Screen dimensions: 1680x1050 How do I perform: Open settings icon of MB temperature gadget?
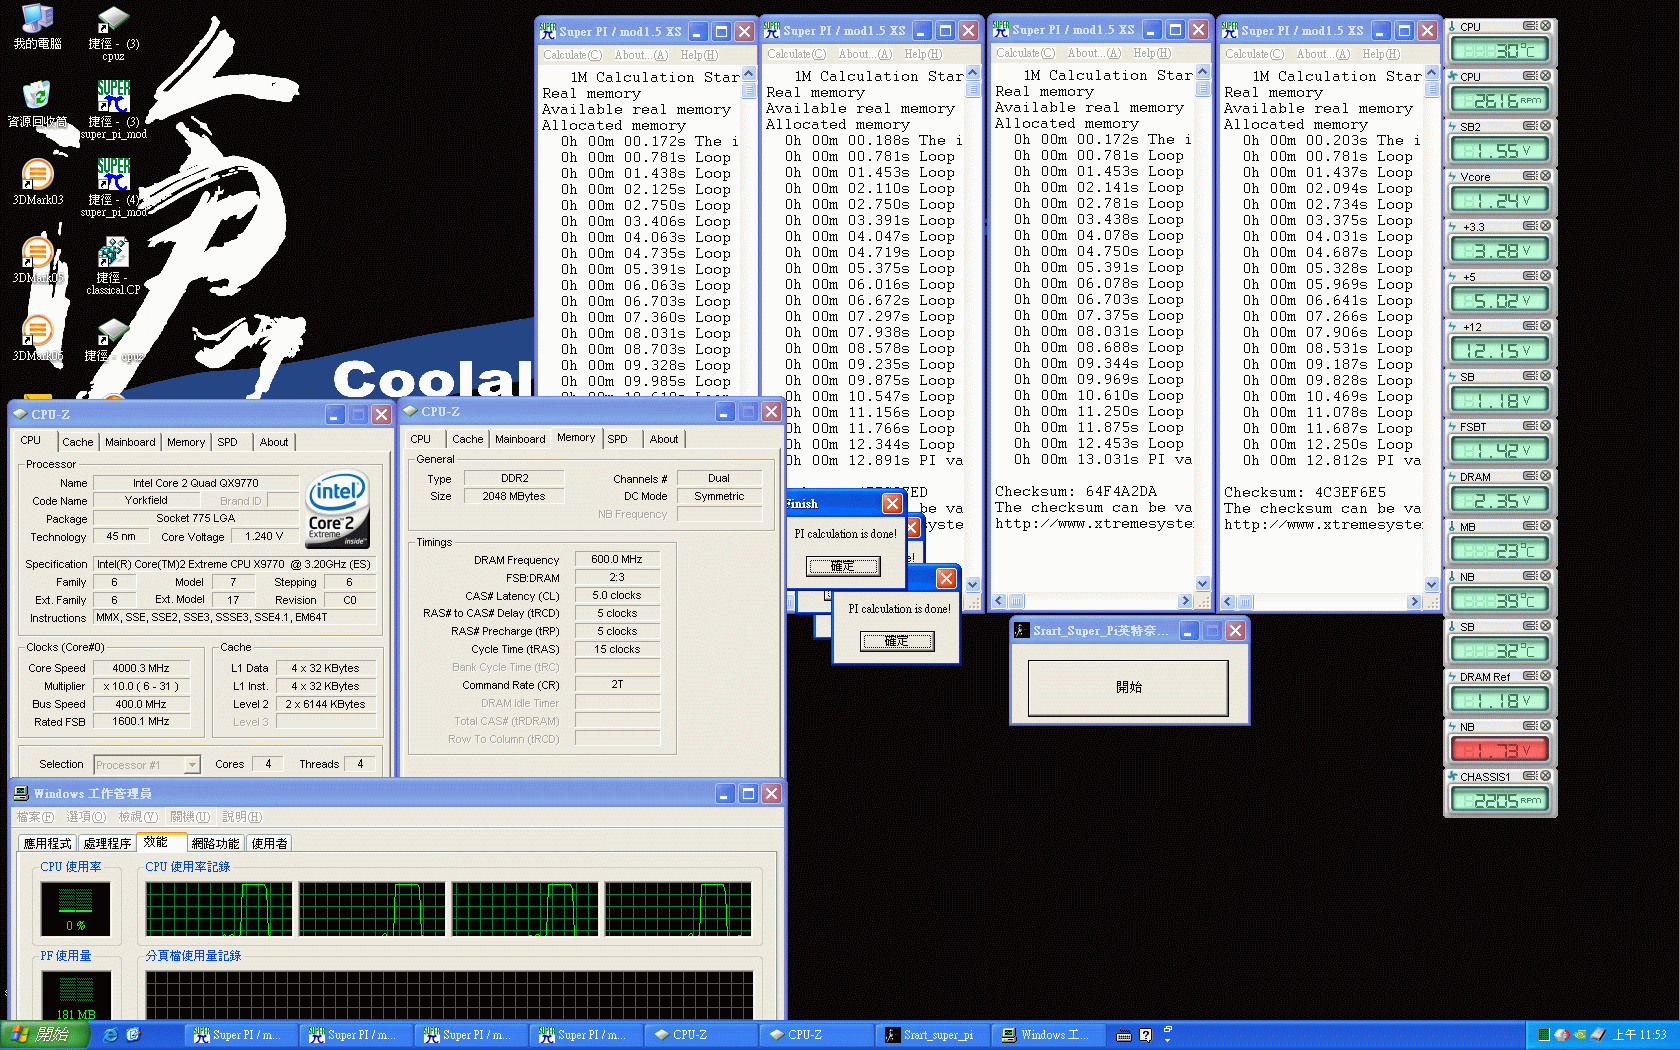[1530, 526]
